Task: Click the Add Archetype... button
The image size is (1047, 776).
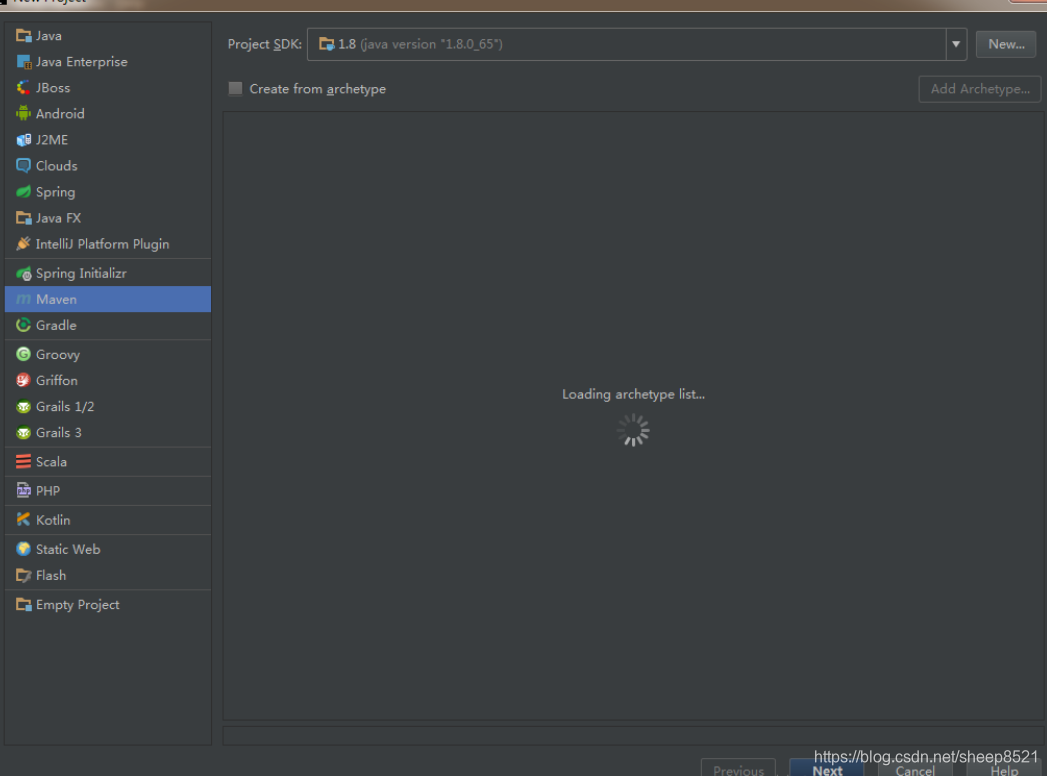Action: coord(980,89)
